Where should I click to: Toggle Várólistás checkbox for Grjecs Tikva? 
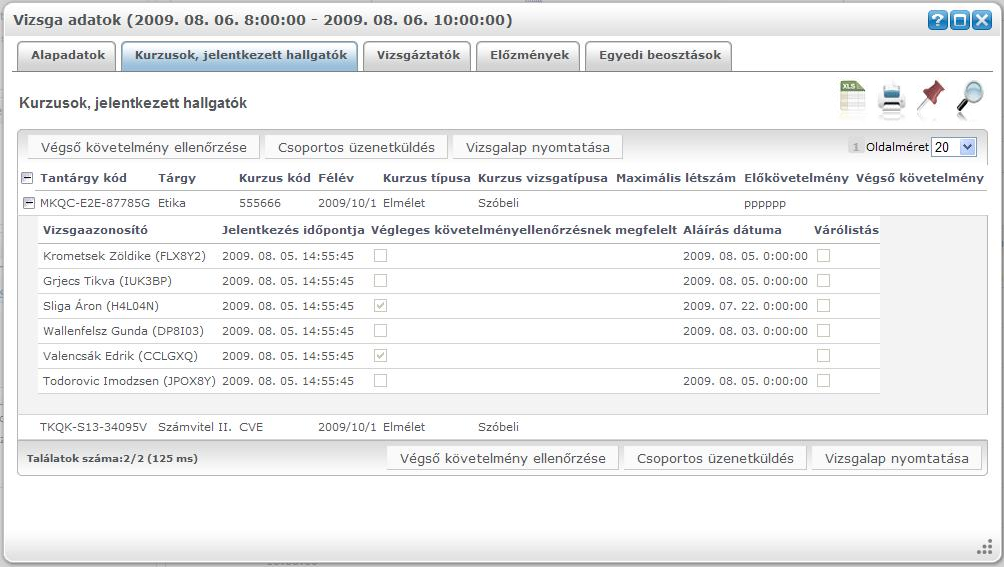(823, 281)
